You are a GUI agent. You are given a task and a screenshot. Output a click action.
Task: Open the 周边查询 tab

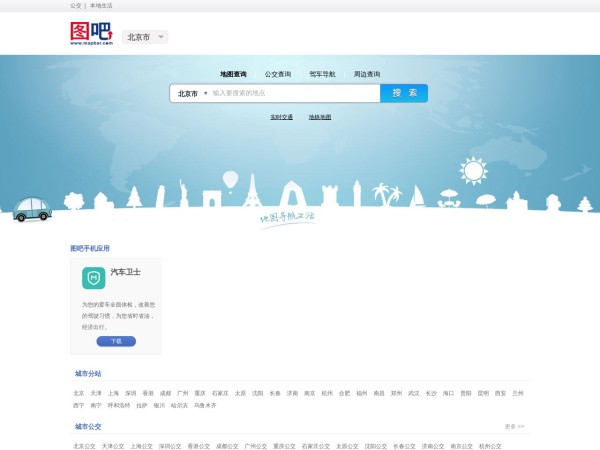[x=366, y=74]
